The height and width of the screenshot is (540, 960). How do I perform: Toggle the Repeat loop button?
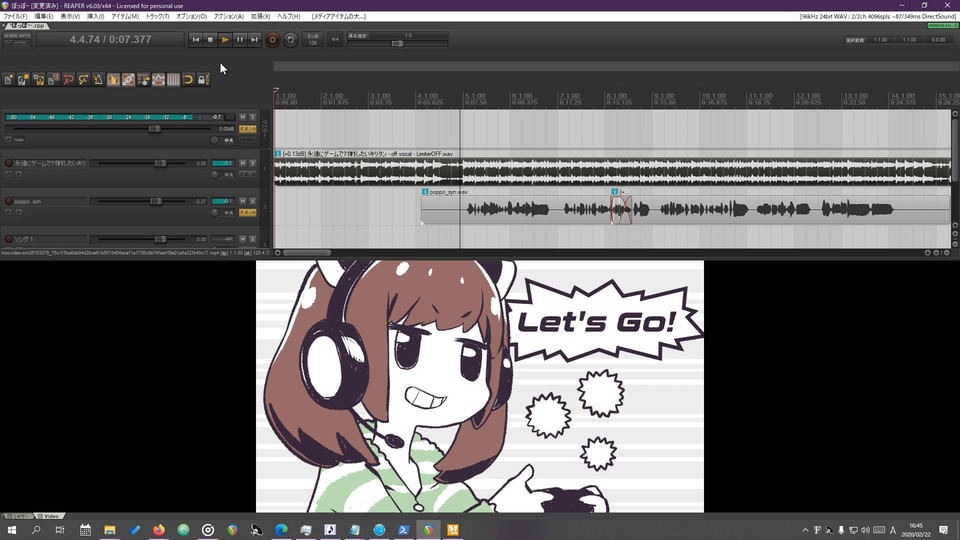coord(291,39)
